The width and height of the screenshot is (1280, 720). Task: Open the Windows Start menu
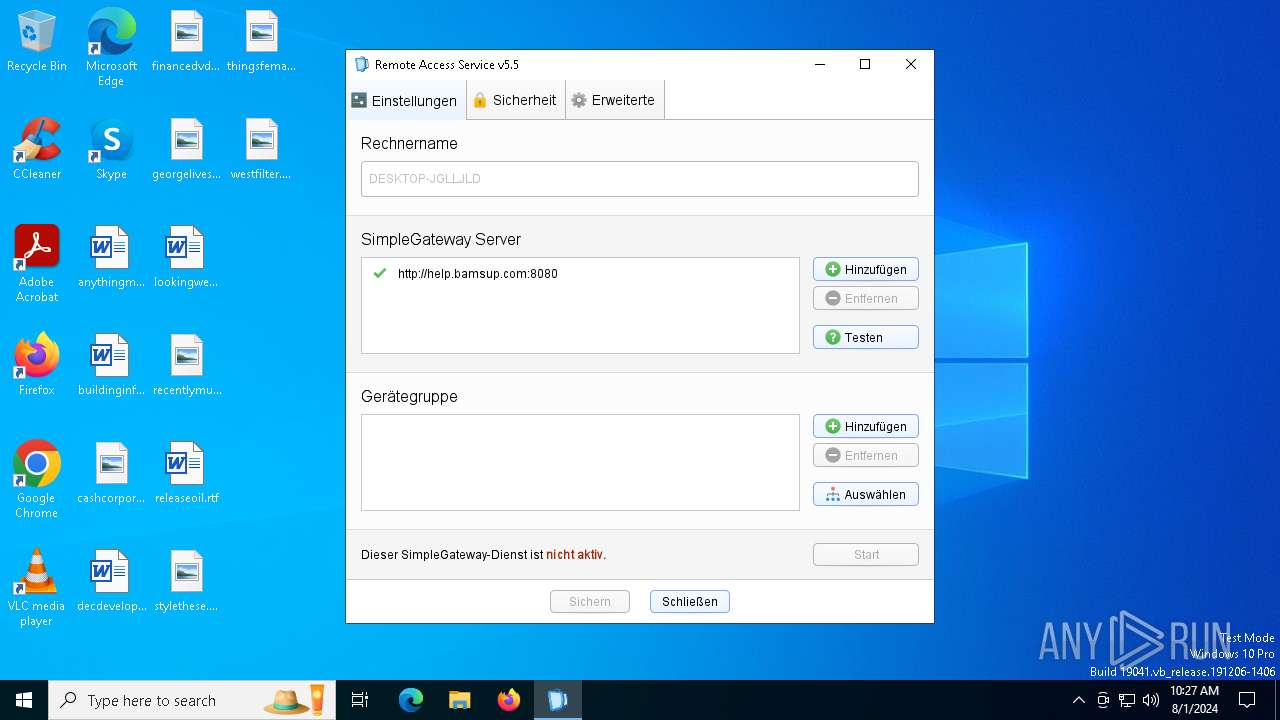pyautogui.click(x=24, y=700)
